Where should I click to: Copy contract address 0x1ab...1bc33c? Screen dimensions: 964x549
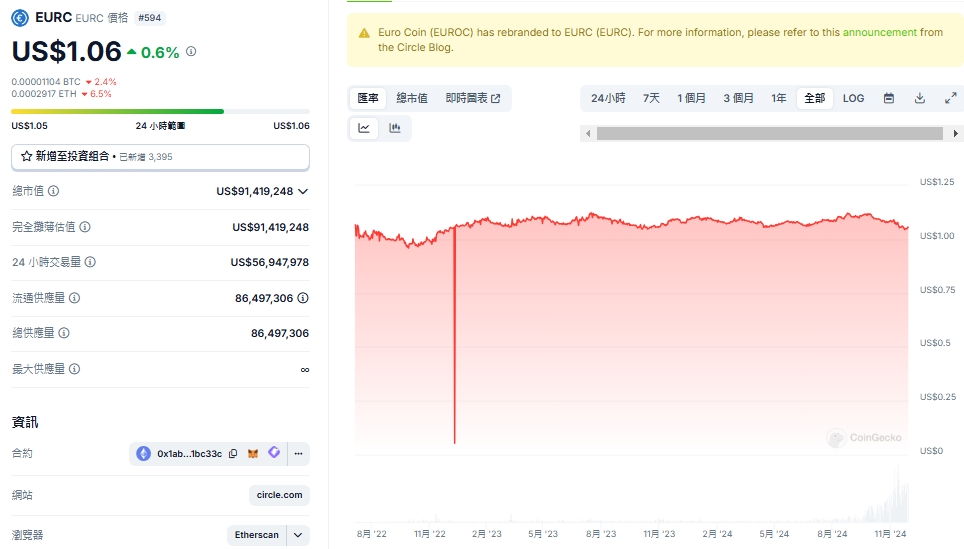point(233,454)
